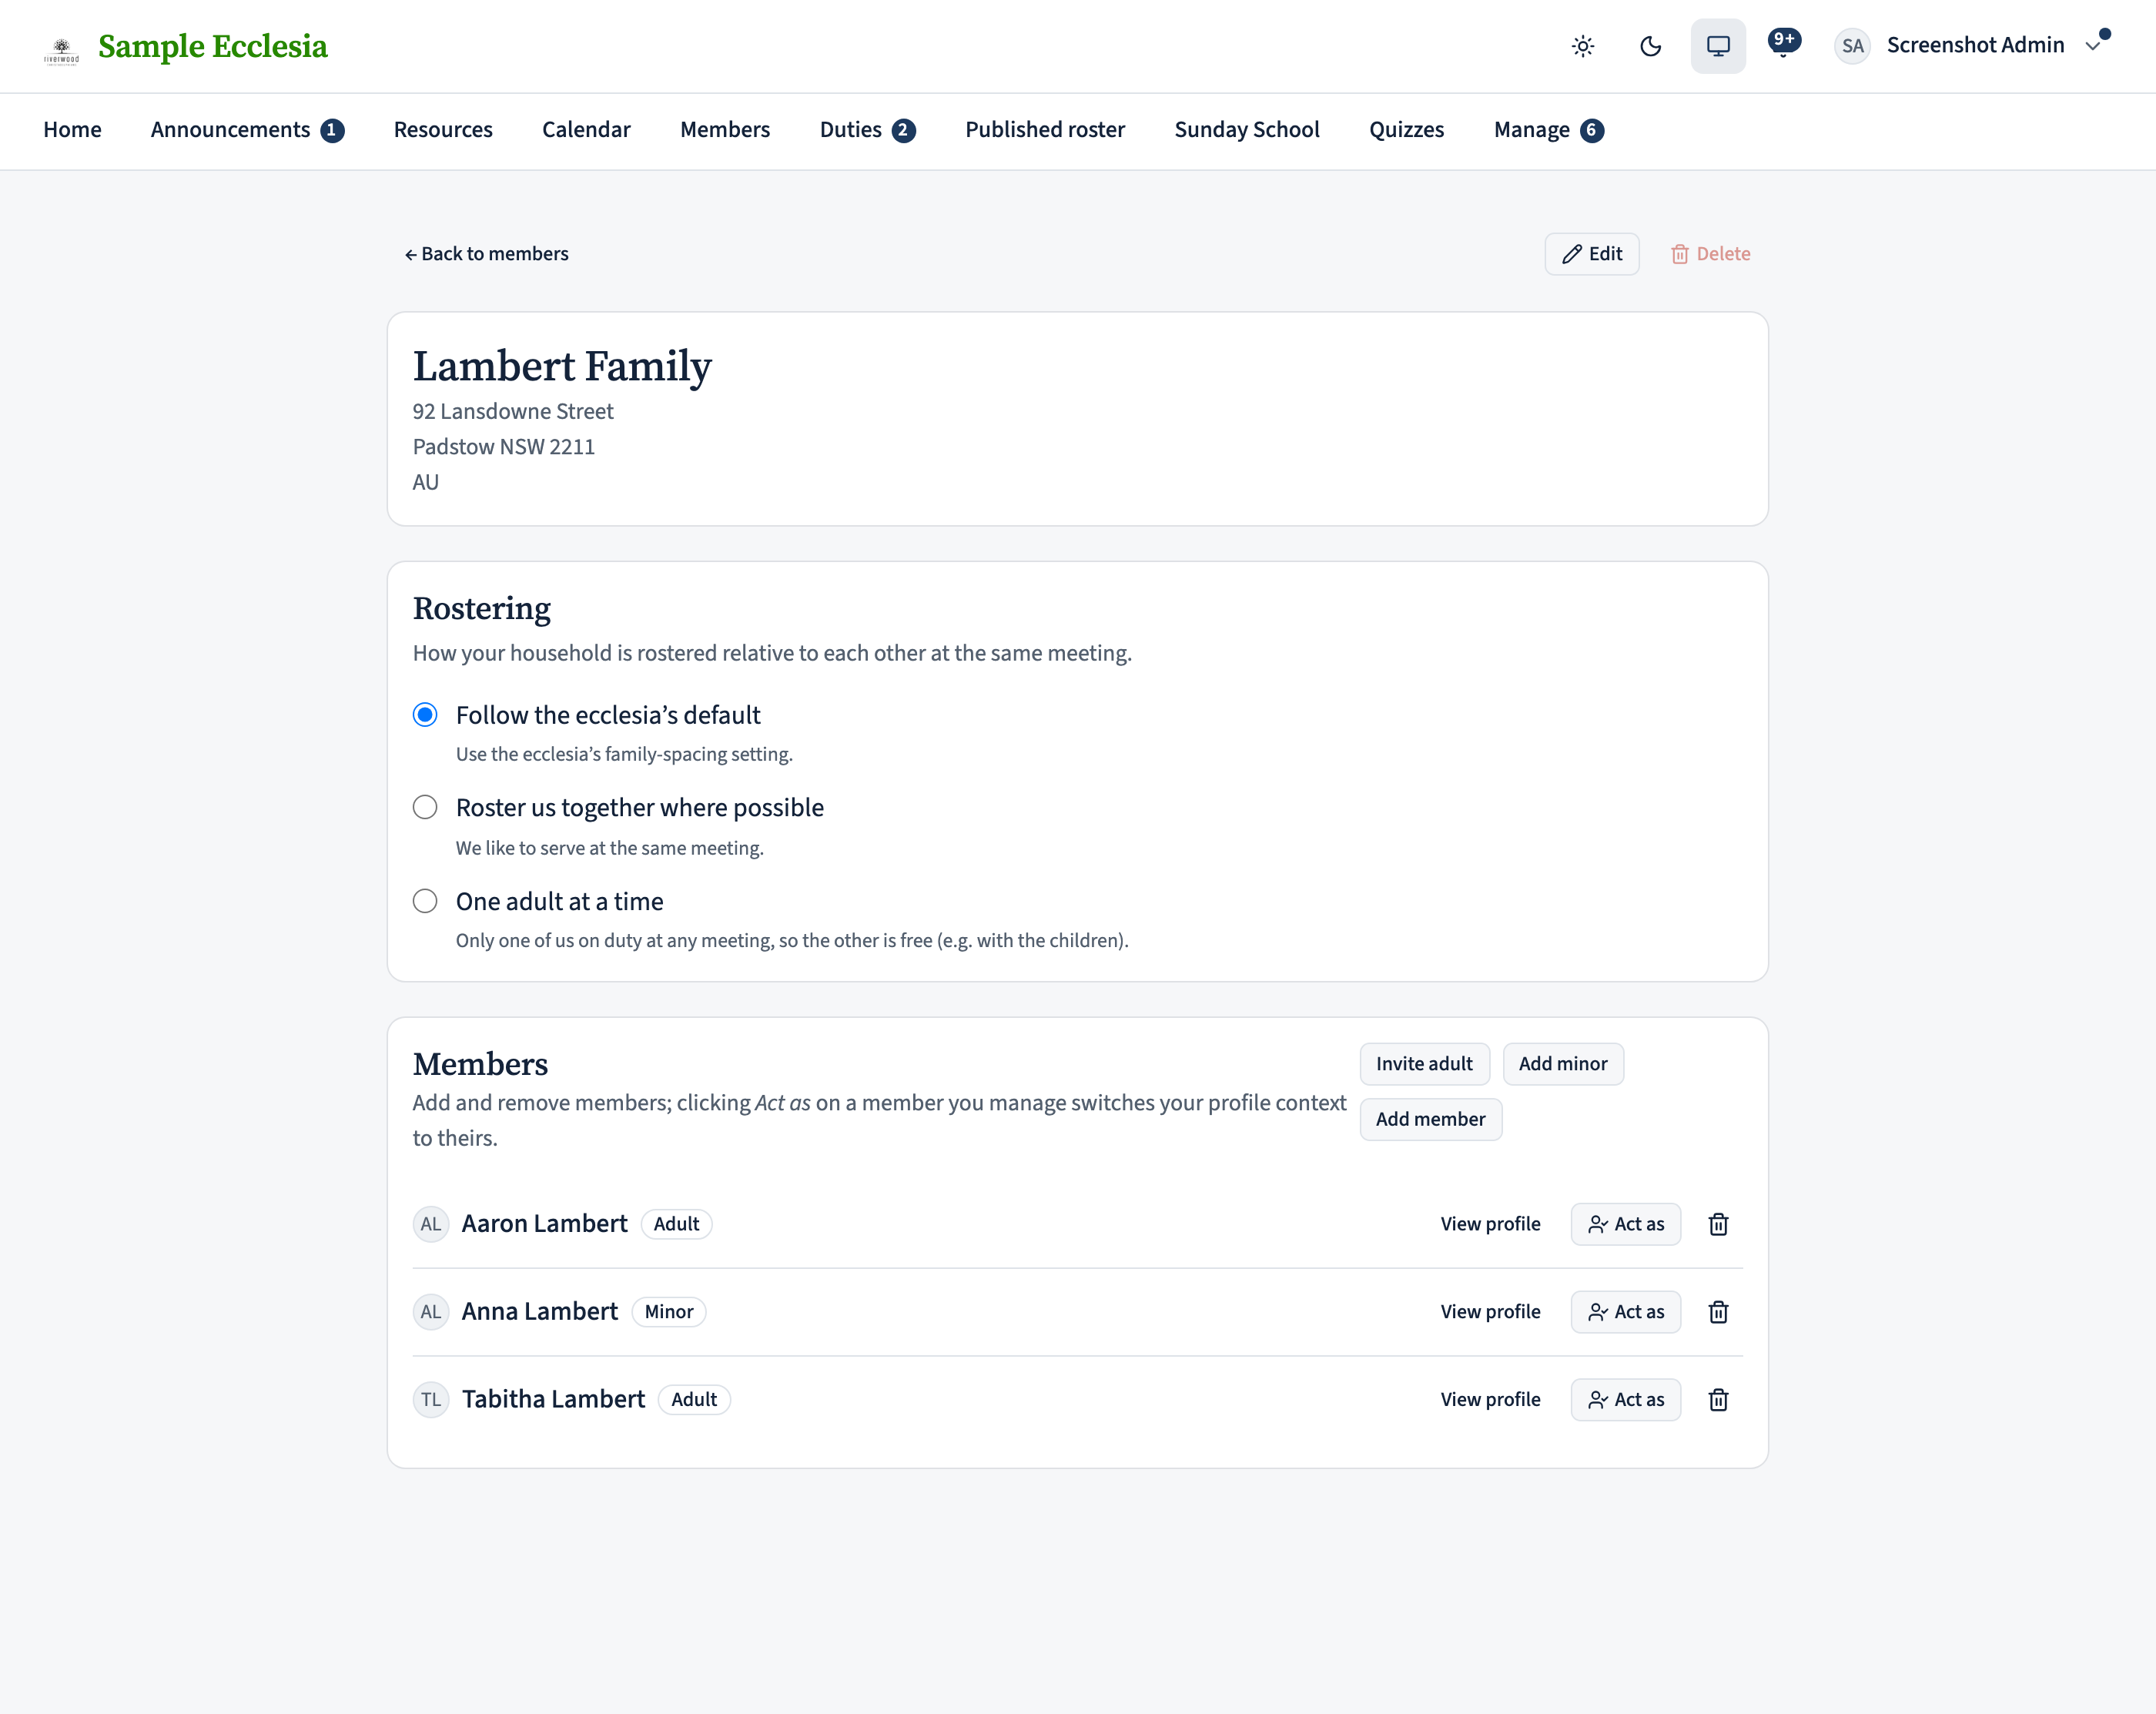Switch to light theme sun icon
This screenshot has height=1714, width=2156.
click(x=1582, y=46)
